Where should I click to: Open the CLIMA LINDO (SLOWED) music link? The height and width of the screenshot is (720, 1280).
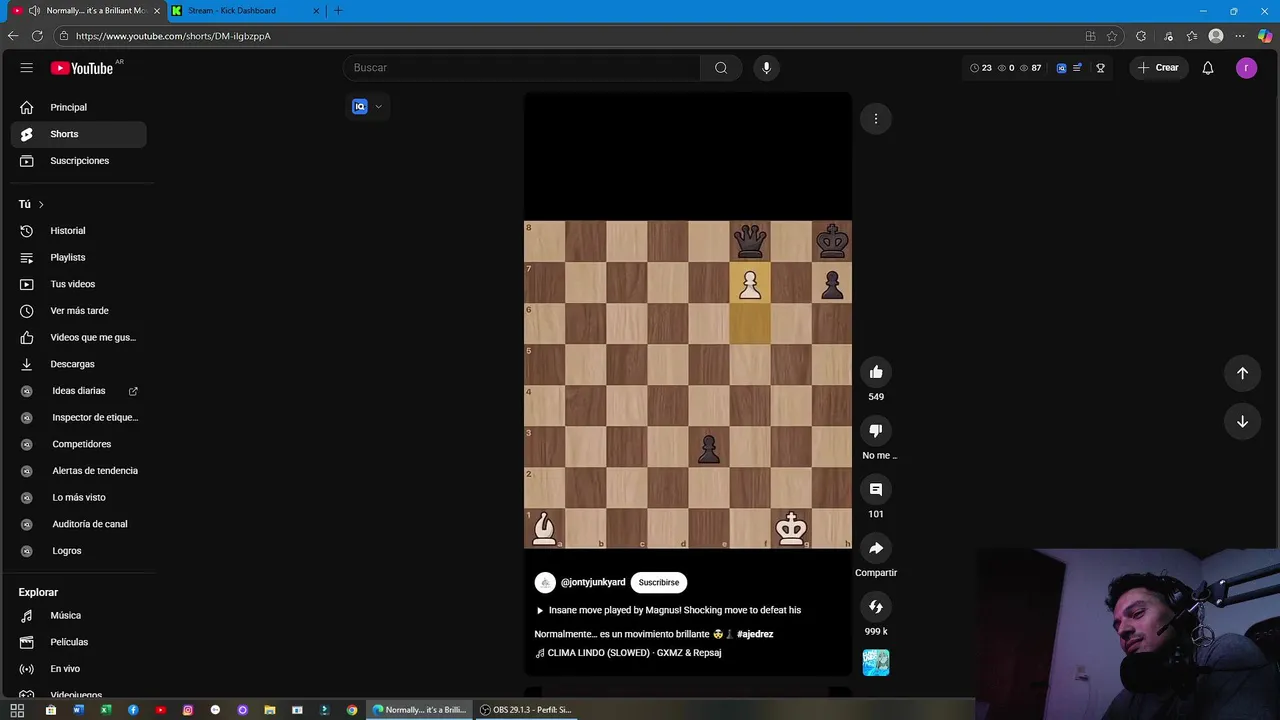coord(628,653)
